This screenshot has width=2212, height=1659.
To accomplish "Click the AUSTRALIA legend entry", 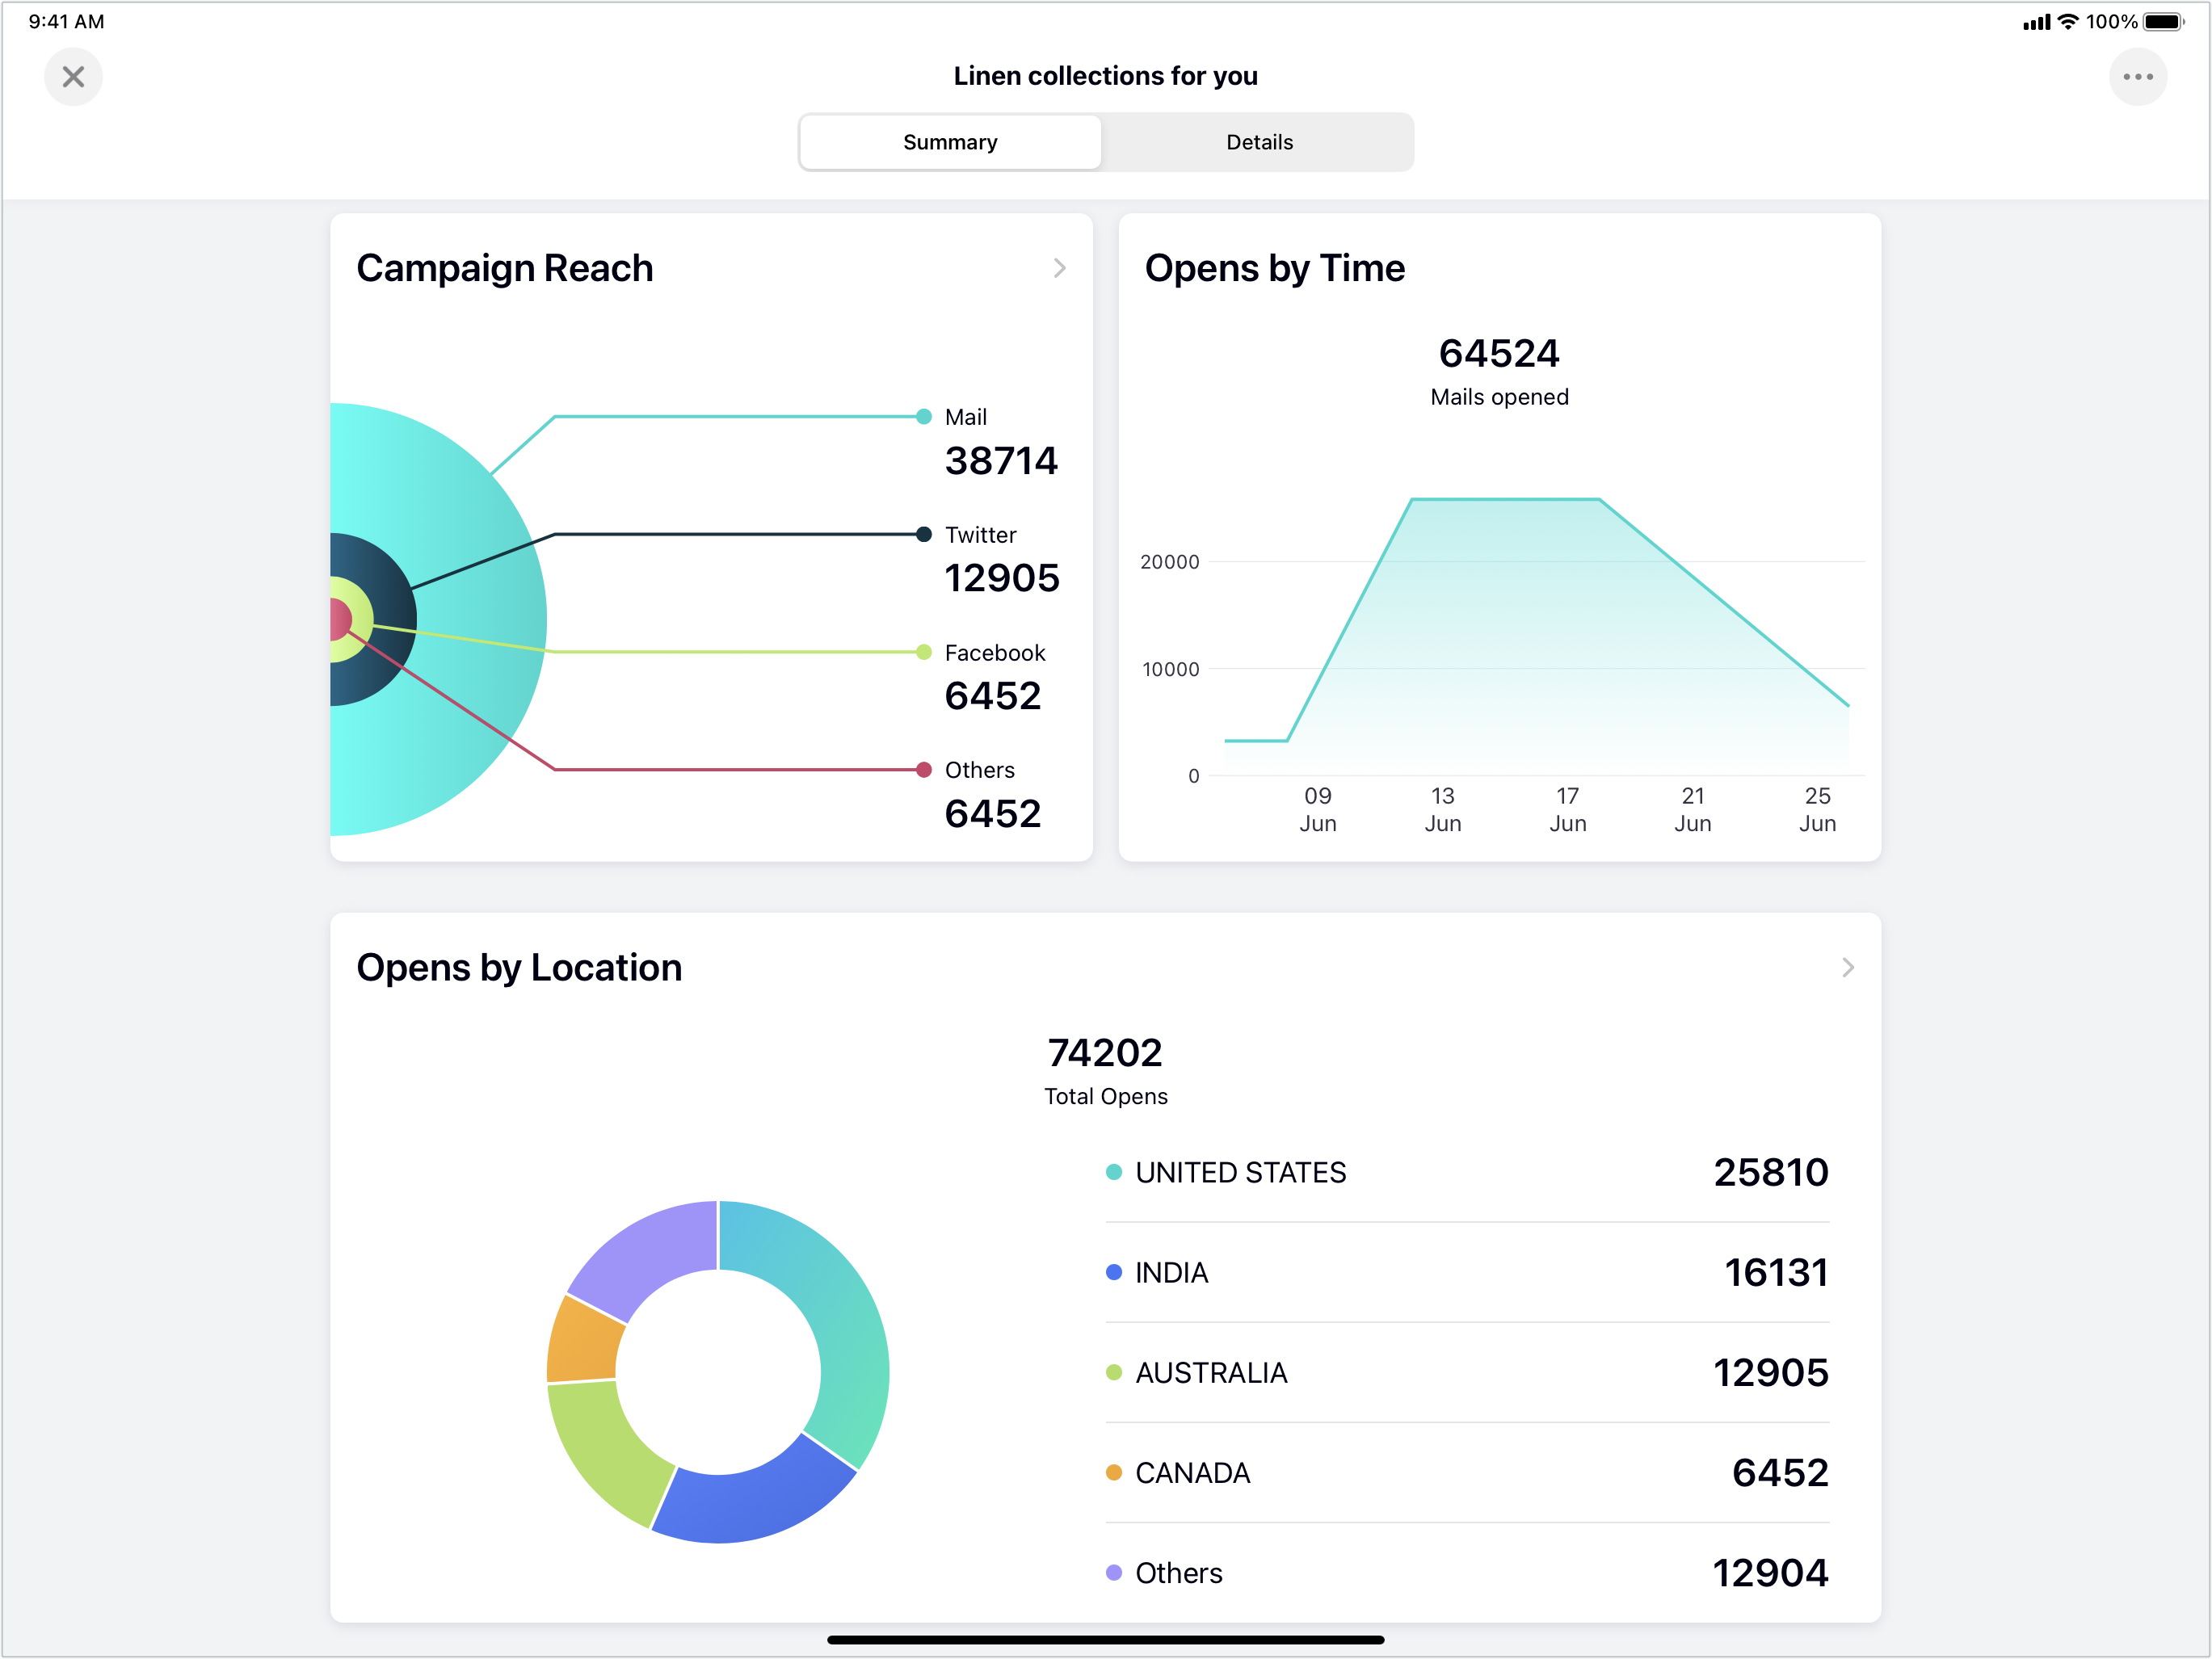I will coord(1210,1373).
